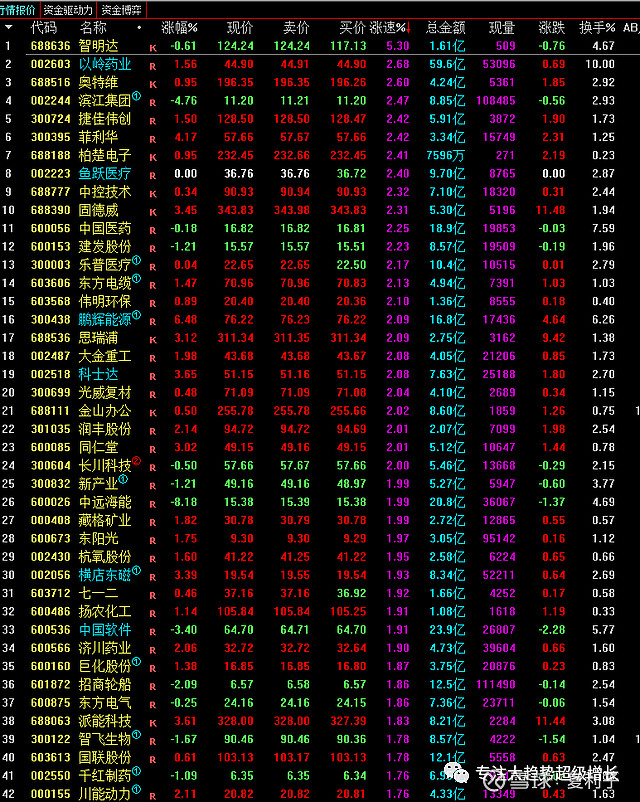
Task: Click the R marker in the 捷佳伟创 row
Action: pyautogui.click(x=153, y=121)
